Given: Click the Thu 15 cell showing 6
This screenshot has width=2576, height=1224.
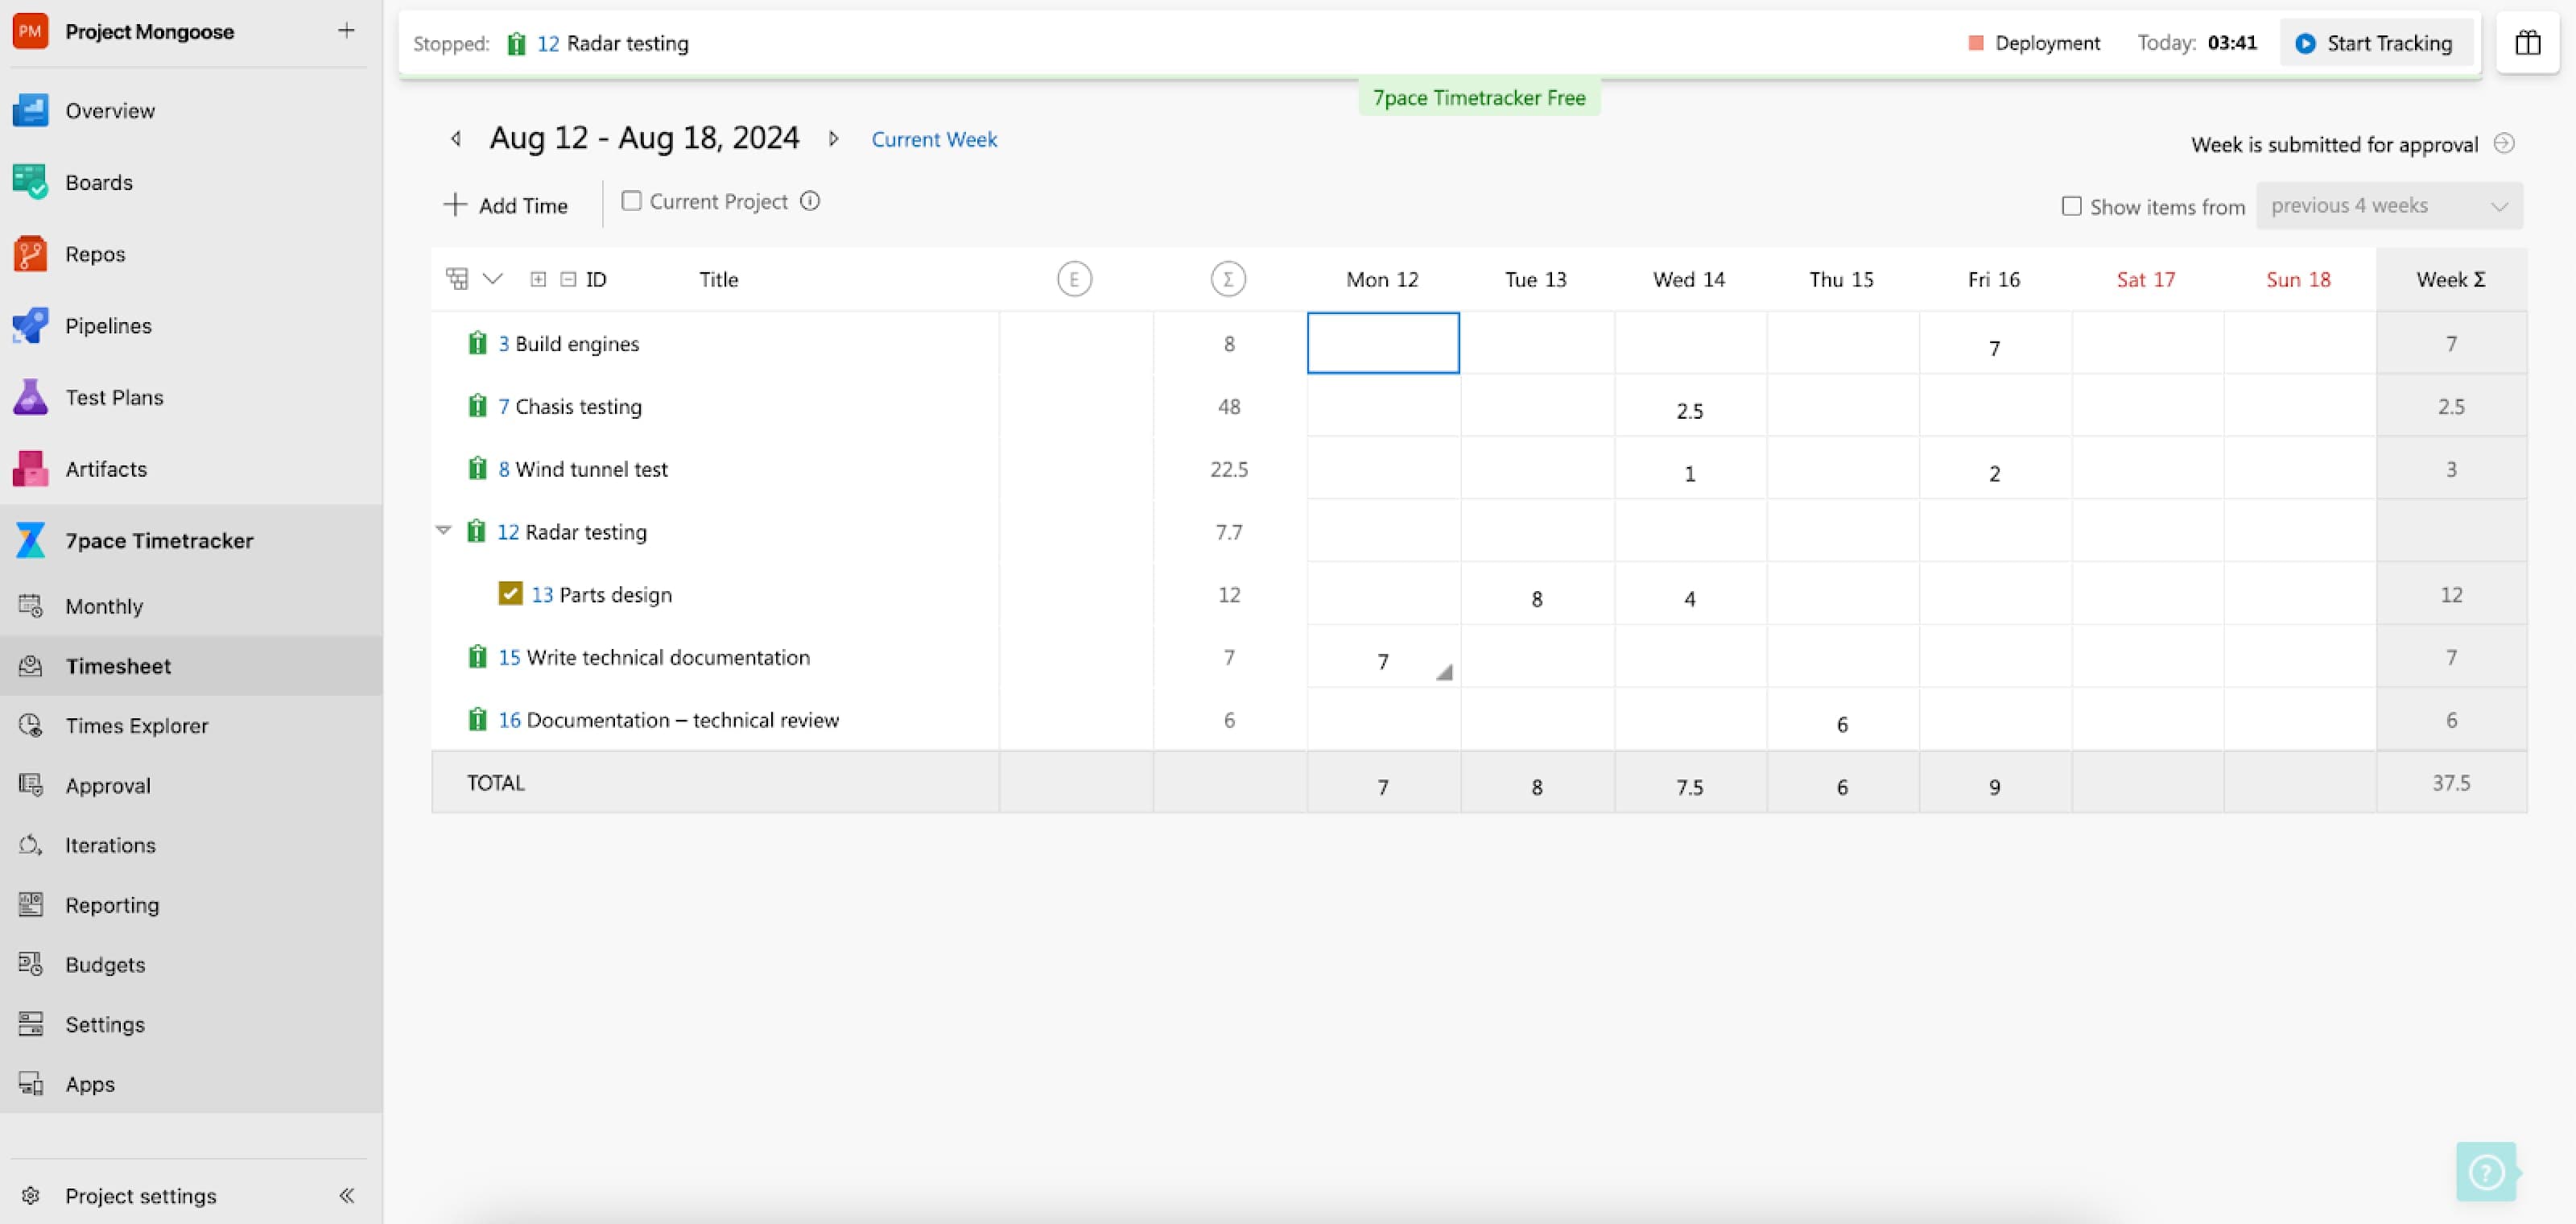Looking at the screenshot, I should pos(1842,720).
